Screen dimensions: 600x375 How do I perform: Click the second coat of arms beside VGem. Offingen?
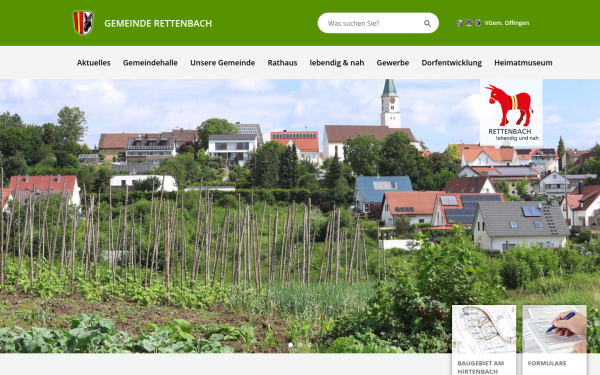tap(469, 23)
